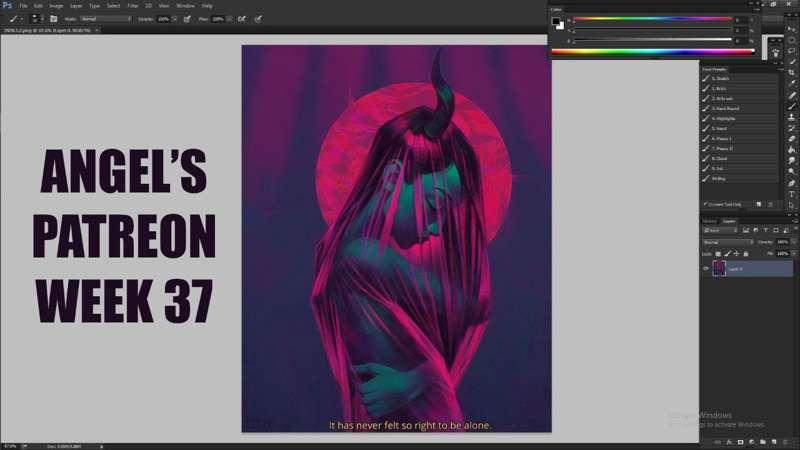Image resolution: width=800 pixels, height=450 pixels.
Task: Open the File menu
Action: point(23,6)
